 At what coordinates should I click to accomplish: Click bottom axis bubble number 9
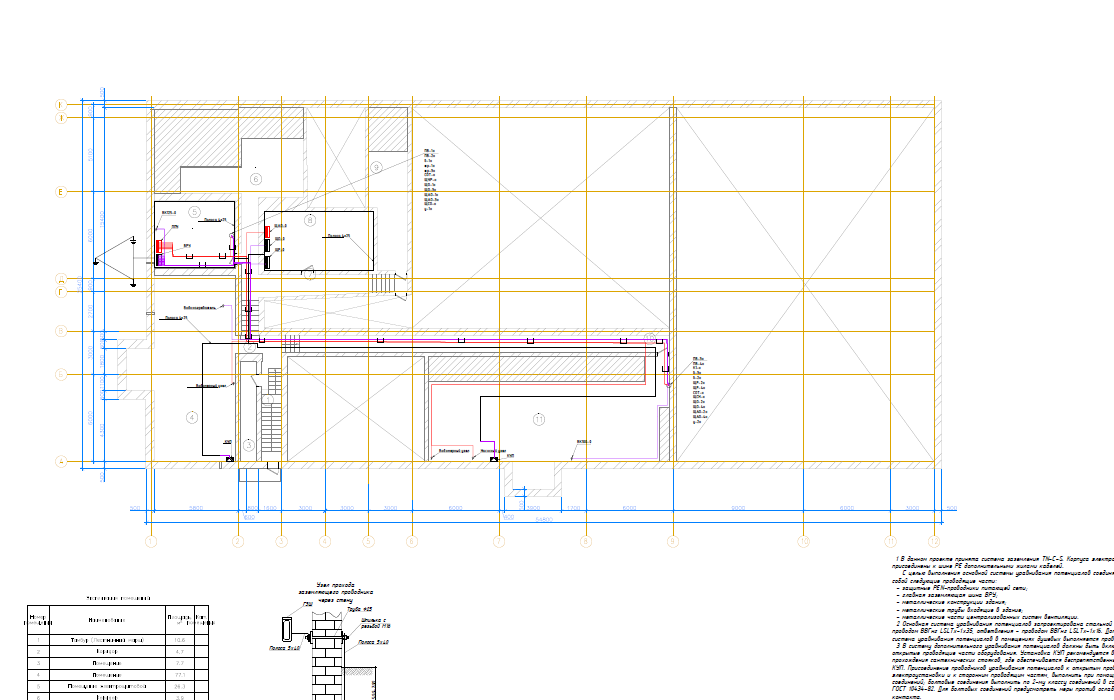tap(673, 542)
